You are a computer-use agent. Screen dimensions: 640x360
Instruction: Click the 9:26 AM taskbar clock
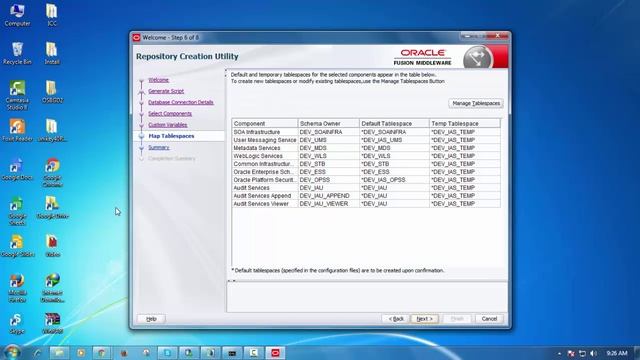coord(617,353)
